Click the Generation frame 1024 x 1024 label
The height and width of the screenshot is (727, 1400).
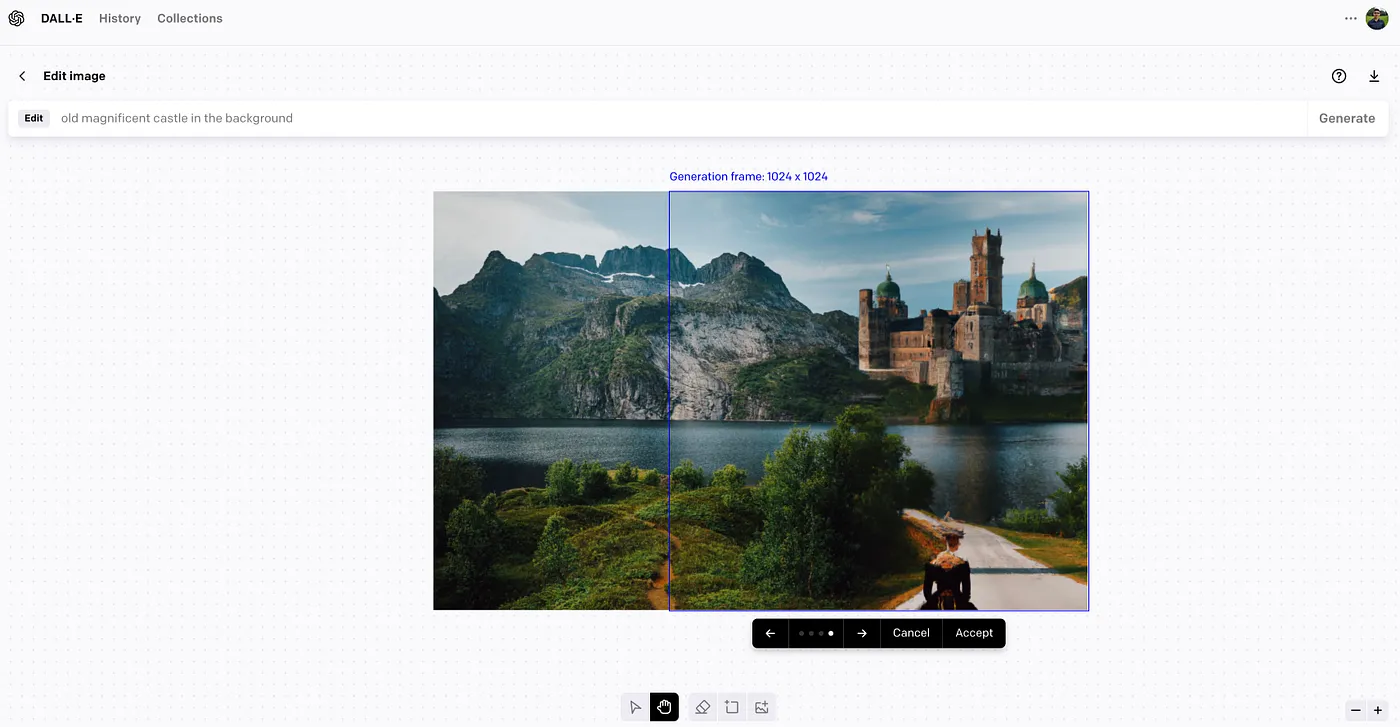click(749, 177)
